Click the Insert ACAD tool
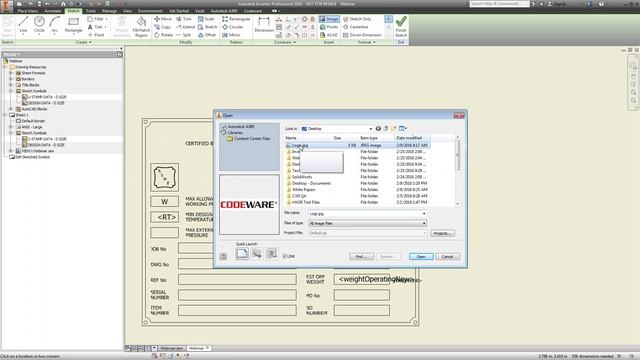Image resolution: width=640 pixels, height=360 pixels. click(329, 35)
